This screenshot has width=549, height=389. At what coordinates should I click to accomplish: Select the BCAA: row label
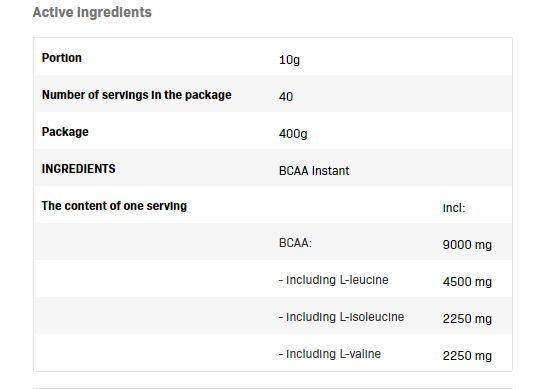[x=295, y=243]
